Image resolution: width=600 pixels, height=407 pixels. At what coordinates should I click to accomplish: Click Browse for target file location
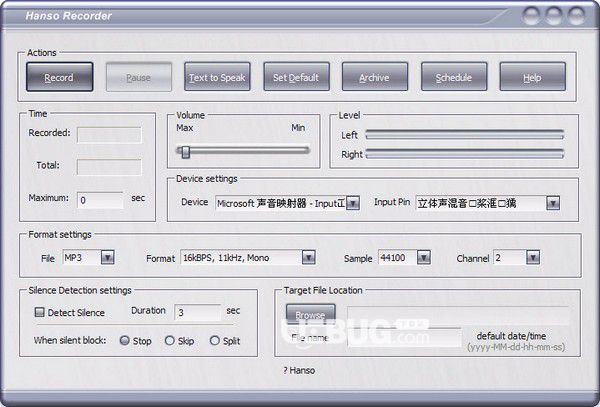point(311,314)
